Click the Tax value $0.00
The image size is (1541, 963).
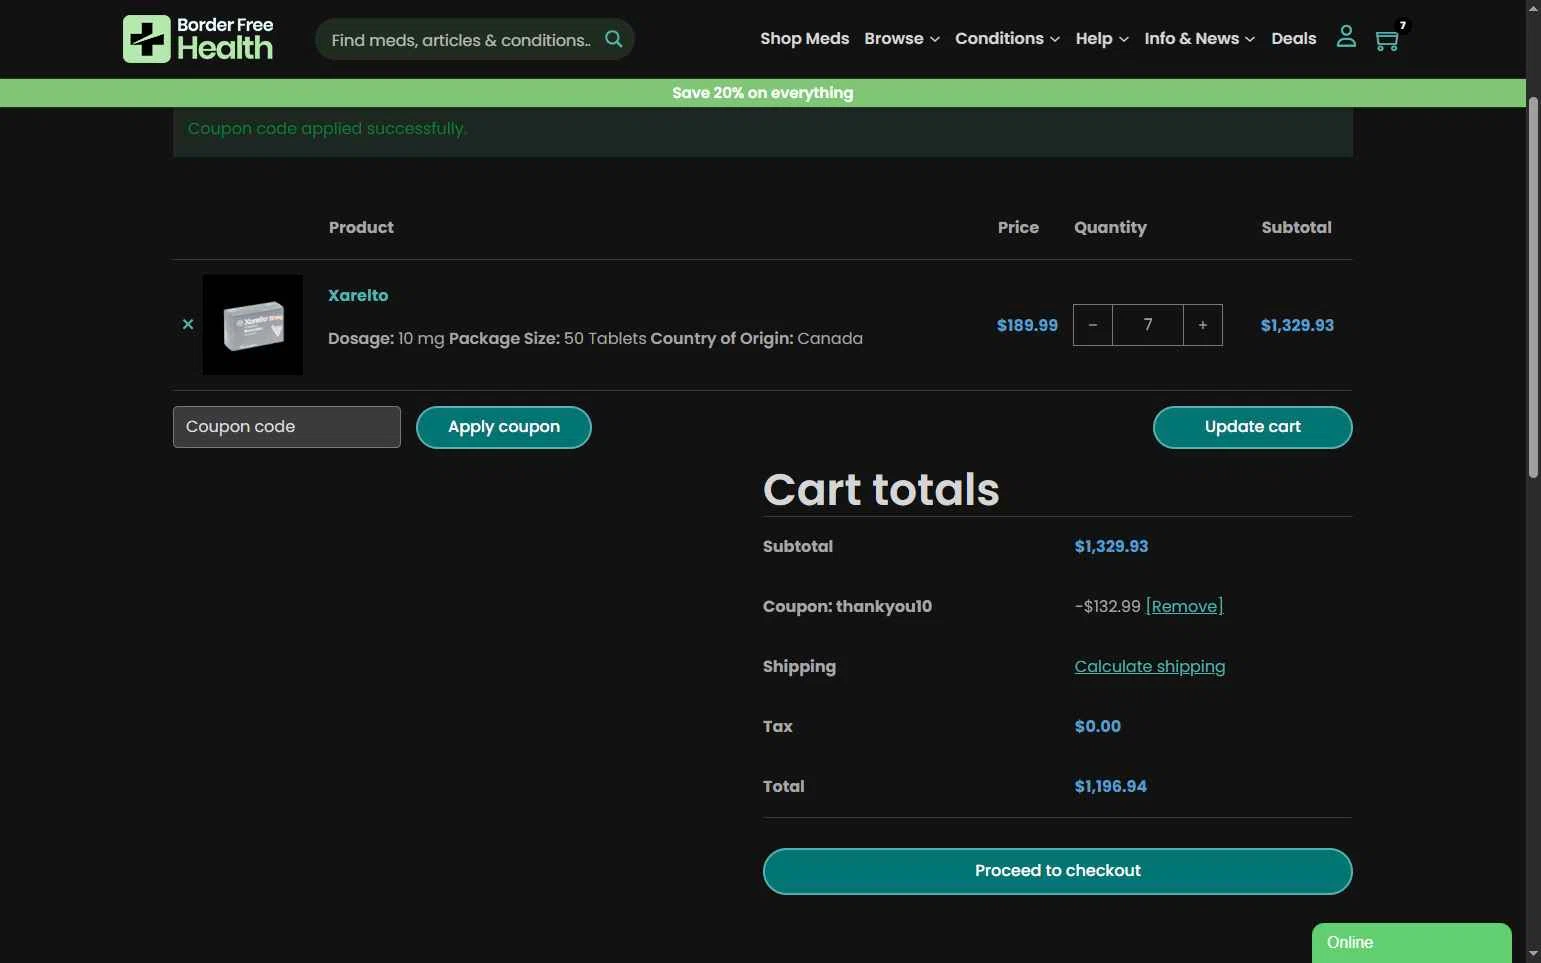coord(1097,726)
